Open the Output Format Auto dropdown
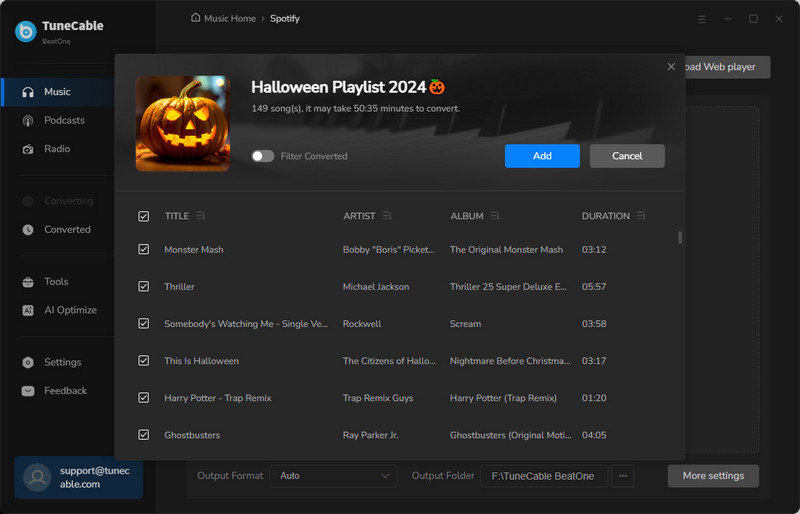Screen dimensions: 800x514 (x=333, y=476)
